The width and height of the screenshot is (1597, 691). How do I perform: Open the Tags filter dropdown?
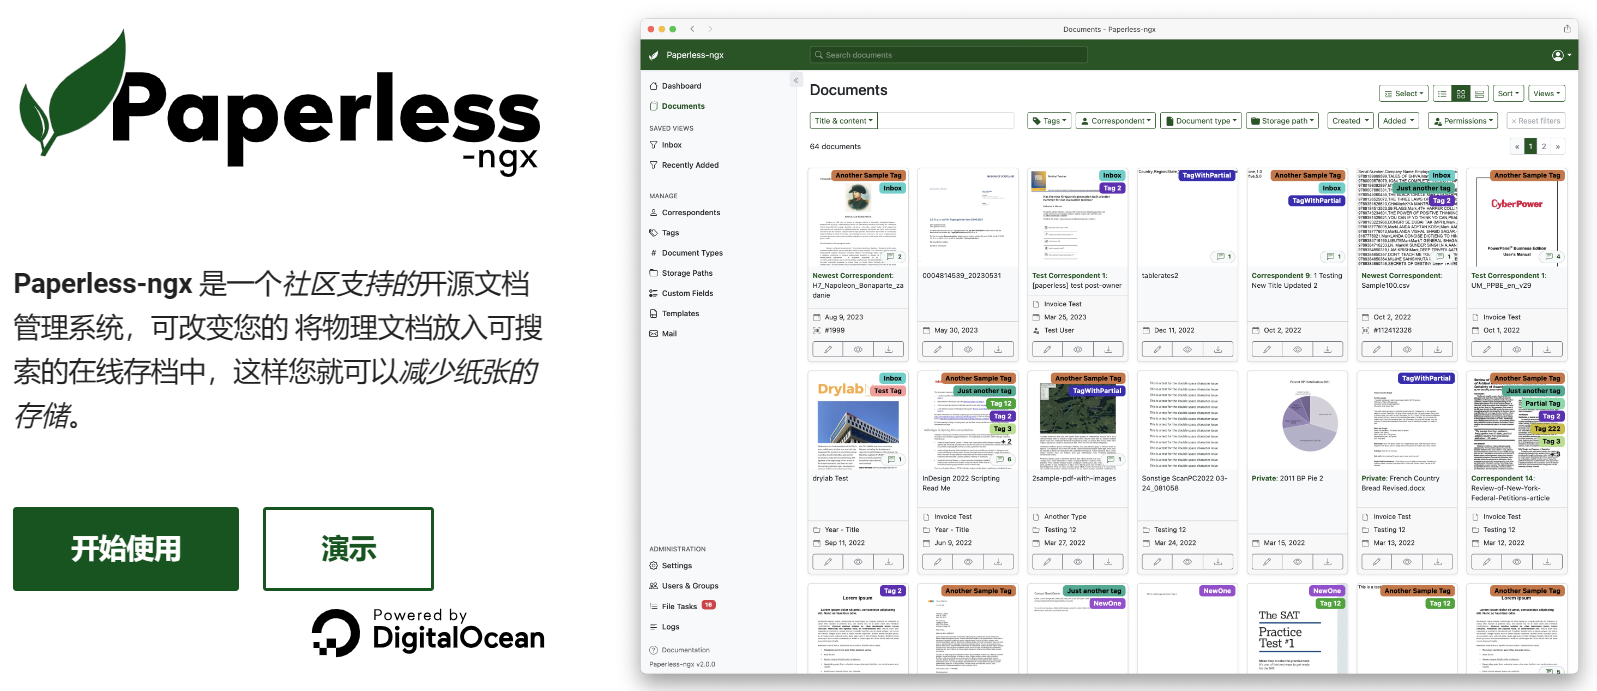1049,121
